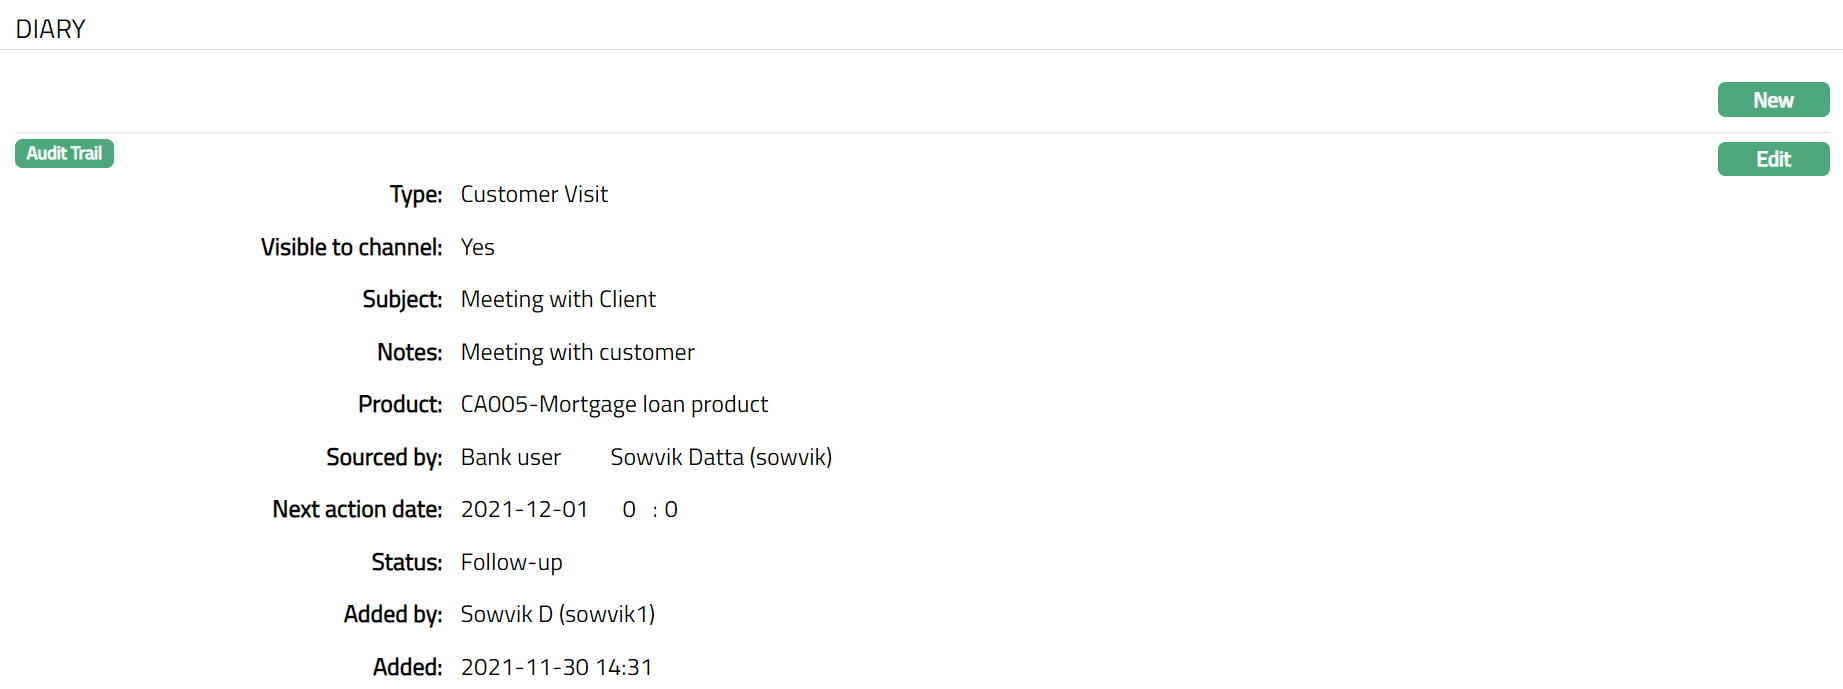The width and height of the screenshot is (1843, 689).
Task: Click the Type field label
Action: click(x=416, y=194)
